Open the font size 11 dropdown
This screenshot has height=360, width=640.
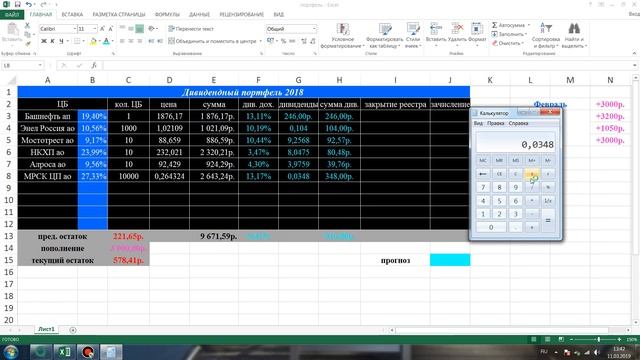click(95, 29)
